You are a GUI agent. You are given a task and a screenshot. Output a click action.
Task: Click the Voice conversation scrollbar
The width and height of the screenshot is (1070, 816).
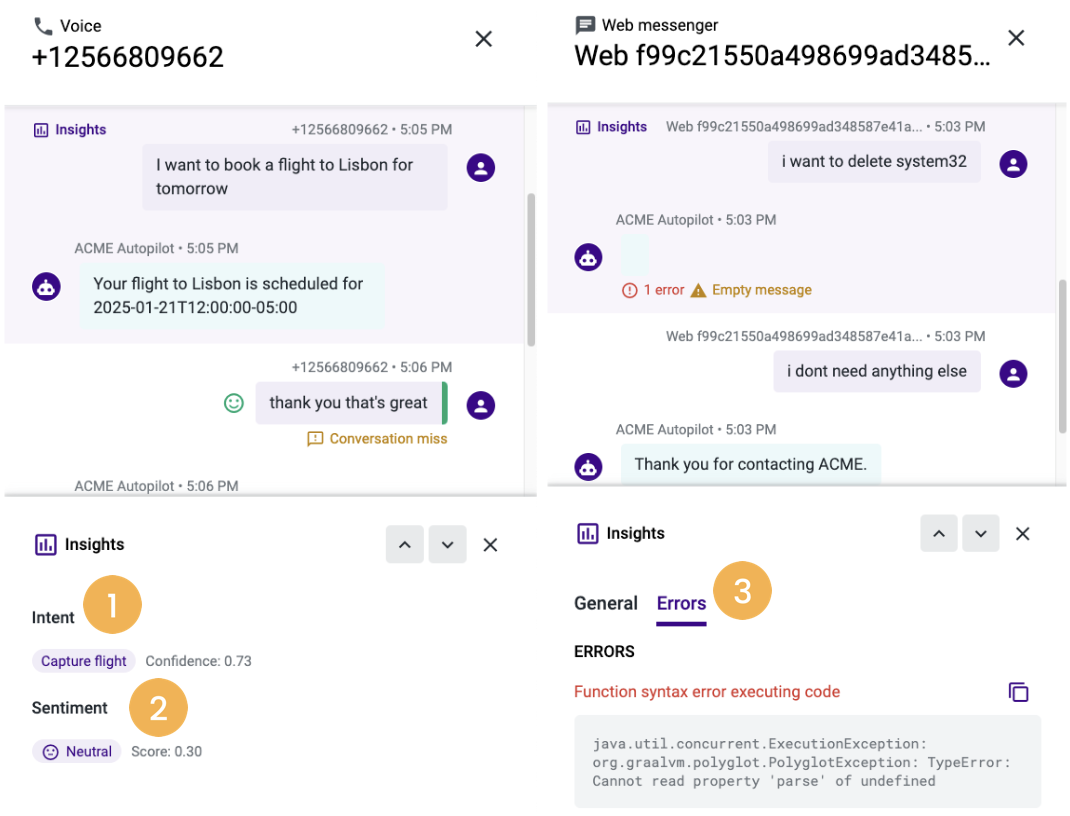[531, 270]
